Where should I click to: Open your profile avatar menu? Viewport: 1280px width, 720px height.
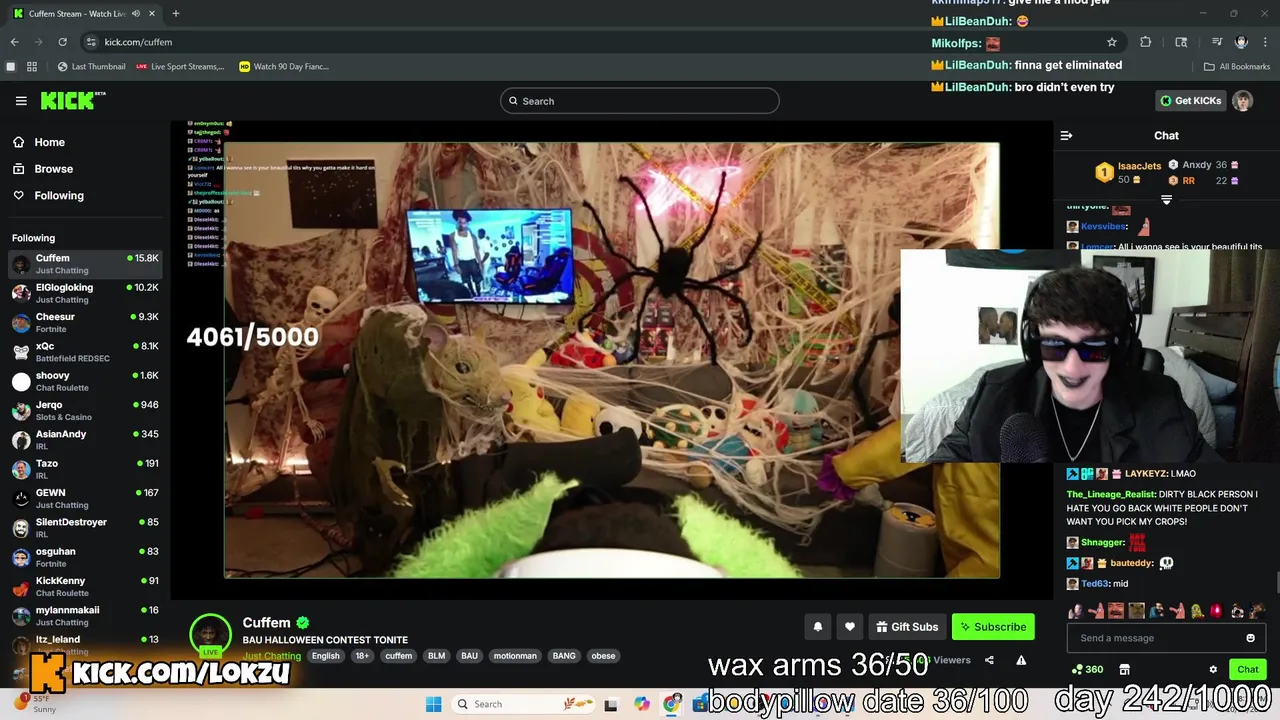click(x=1242, y=101)
